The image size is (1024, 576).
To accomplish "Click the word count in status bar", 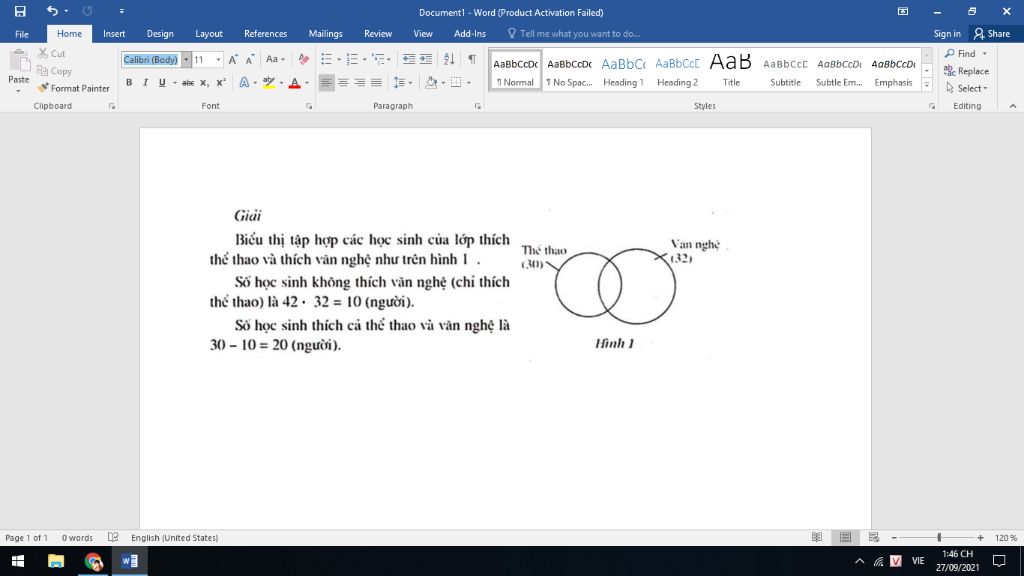I will 77,537.
